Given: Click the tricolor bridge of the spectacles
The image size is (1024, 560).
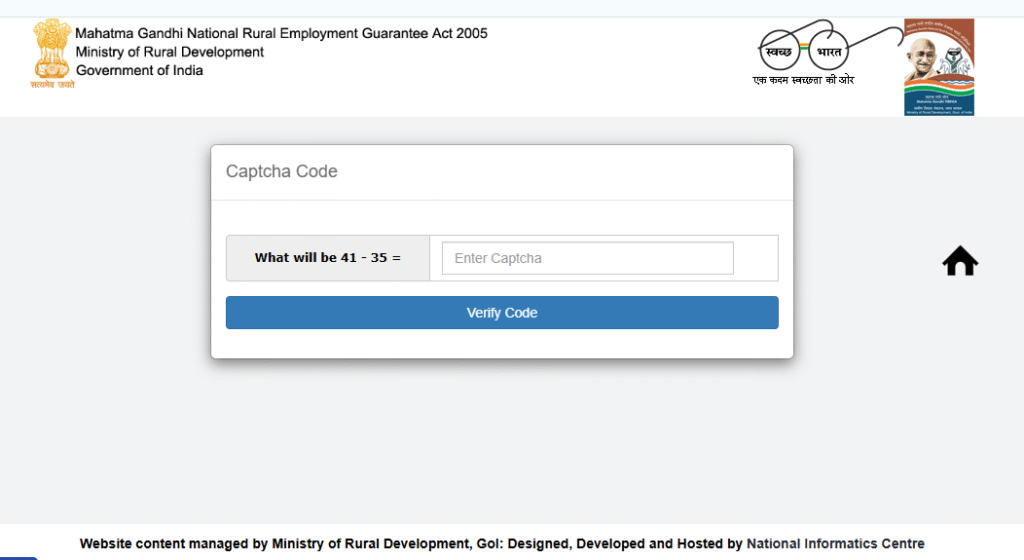Looking at the screenshot, I should 803,47.
